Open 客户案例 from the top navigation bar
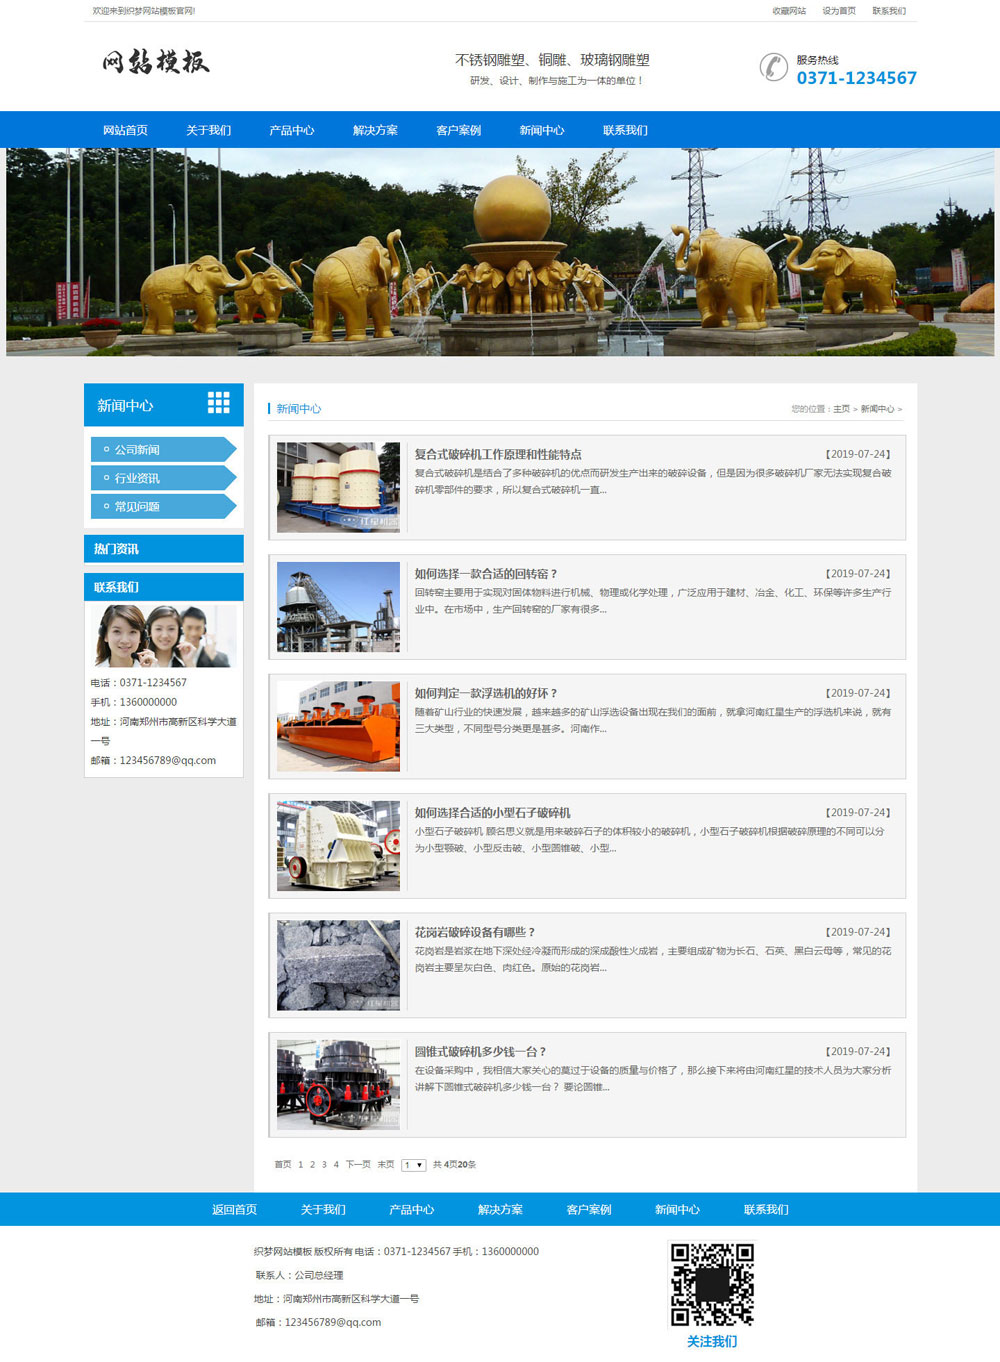This screenshot has width=1000, height=1362. point(458,130)
